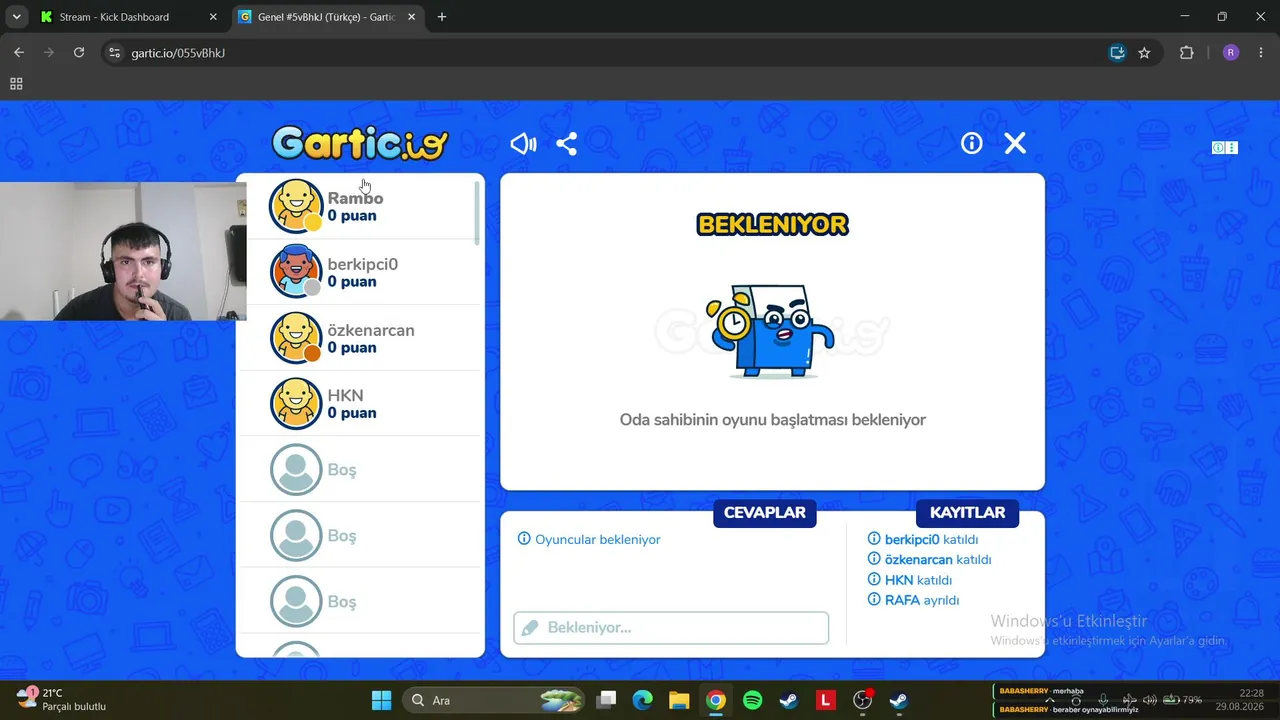1280x720 pixels.
Task: Open the apps grid in bookmarks bar
Action: (x=16, y=84)
